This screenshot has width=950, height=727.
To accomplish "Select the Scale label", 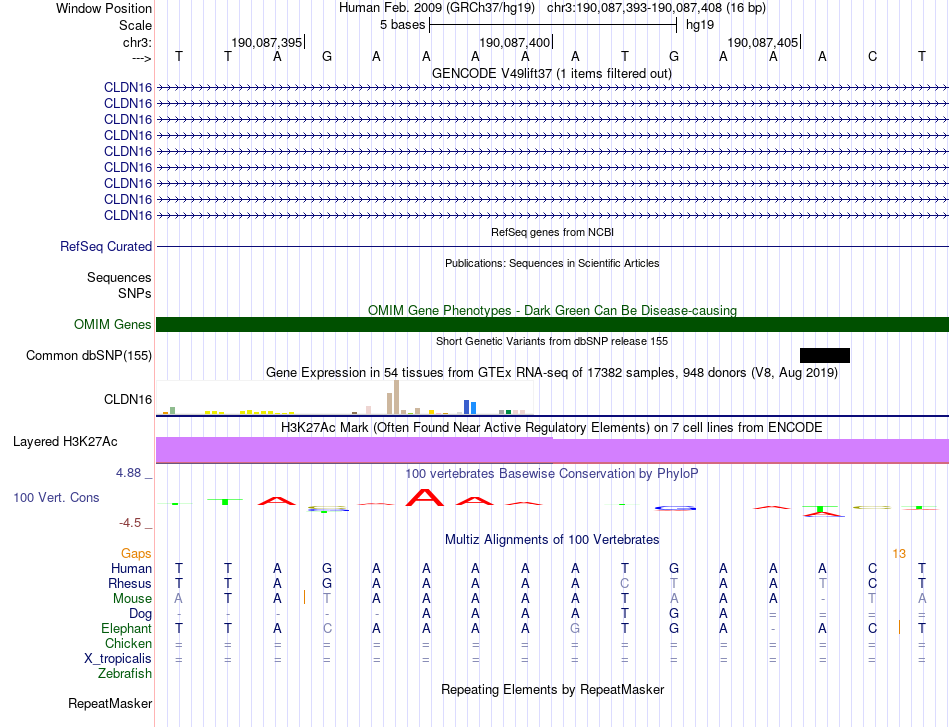I will pos(135,25).
